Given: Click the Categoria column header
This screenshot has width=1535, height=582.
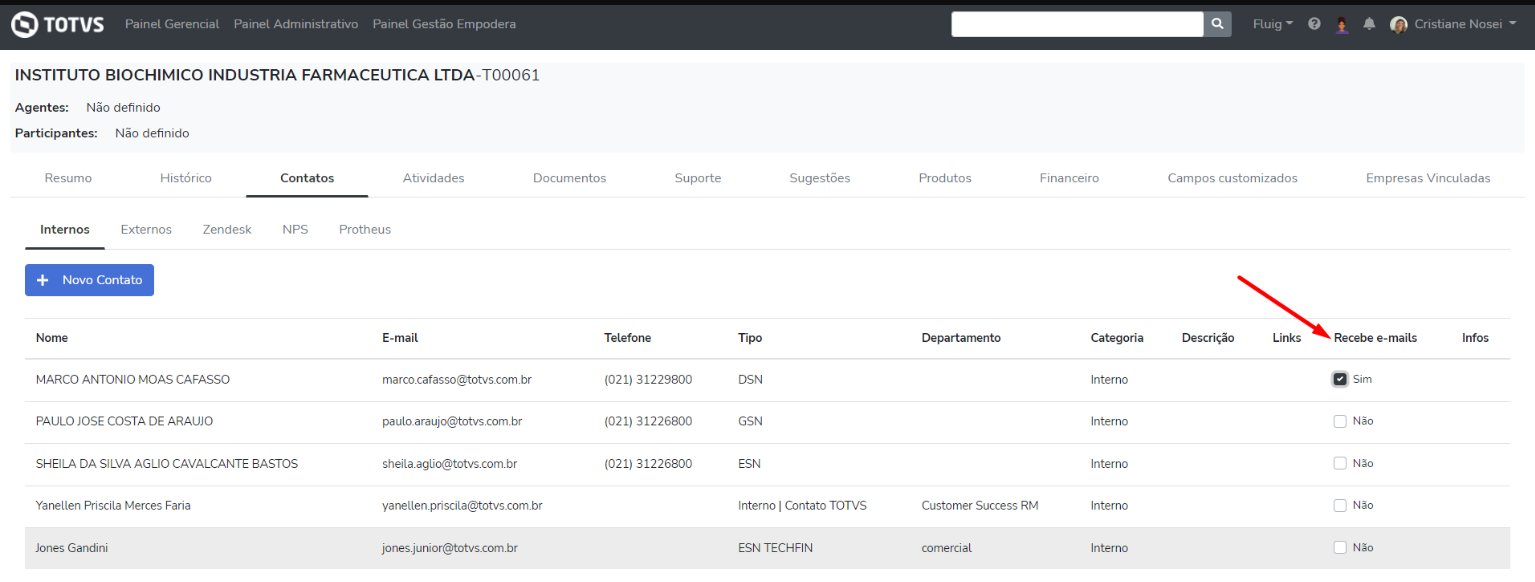Looking at the screenshot, I should point(1117,338).
